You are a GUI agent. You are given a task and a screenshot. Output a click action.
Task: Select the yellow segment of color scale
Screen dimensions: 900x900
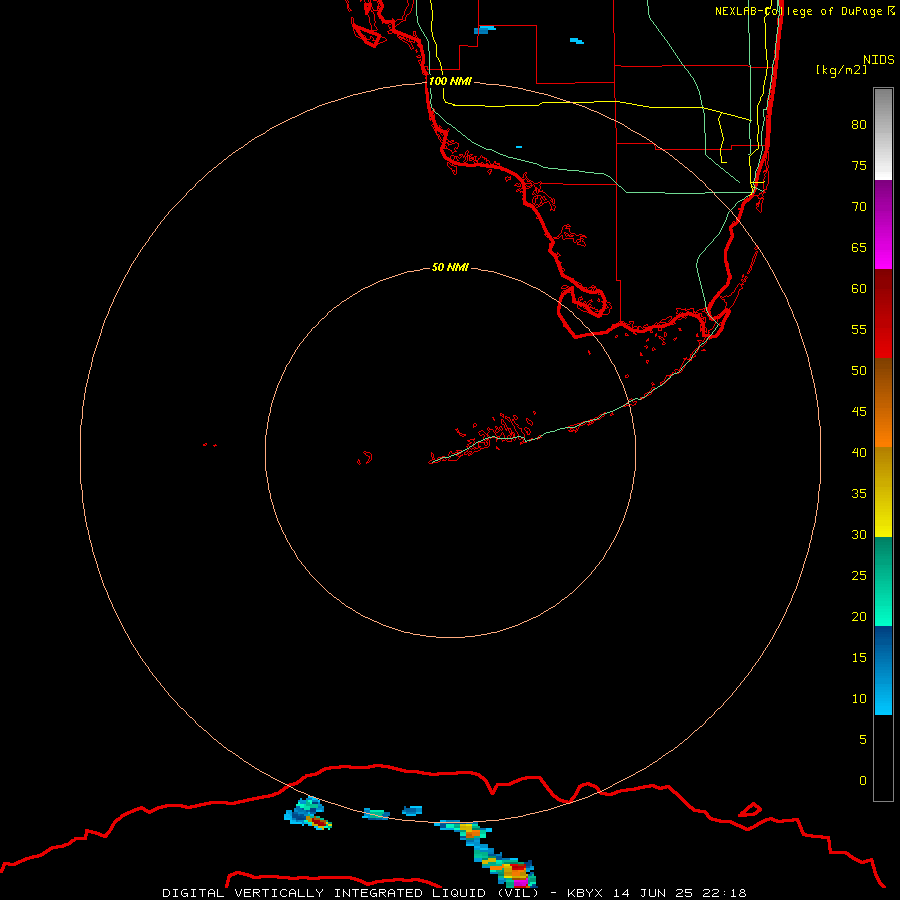pyautogui.click(x=883, y=492)
